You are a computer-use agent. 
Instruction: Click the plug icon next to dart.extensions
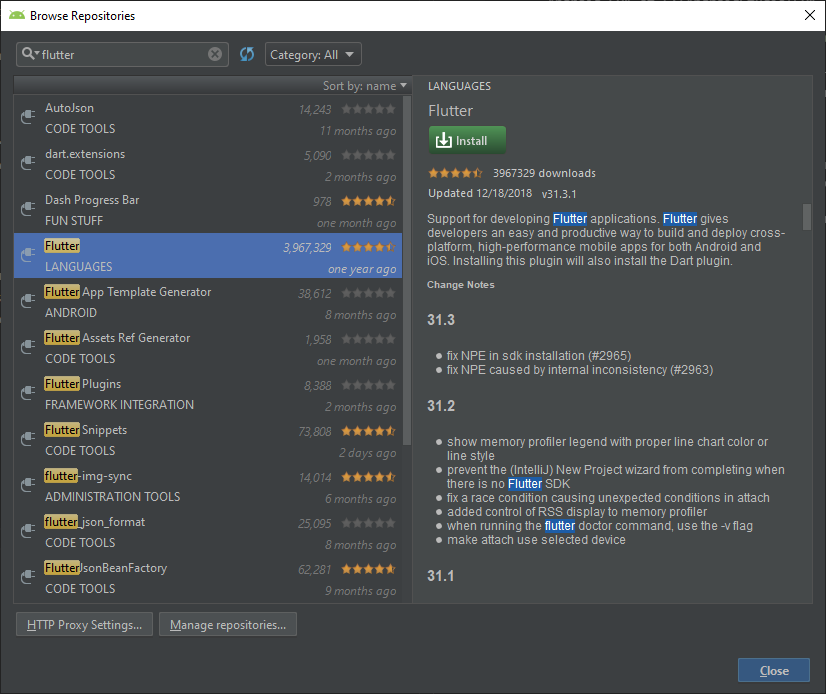(x=27, y=163)
